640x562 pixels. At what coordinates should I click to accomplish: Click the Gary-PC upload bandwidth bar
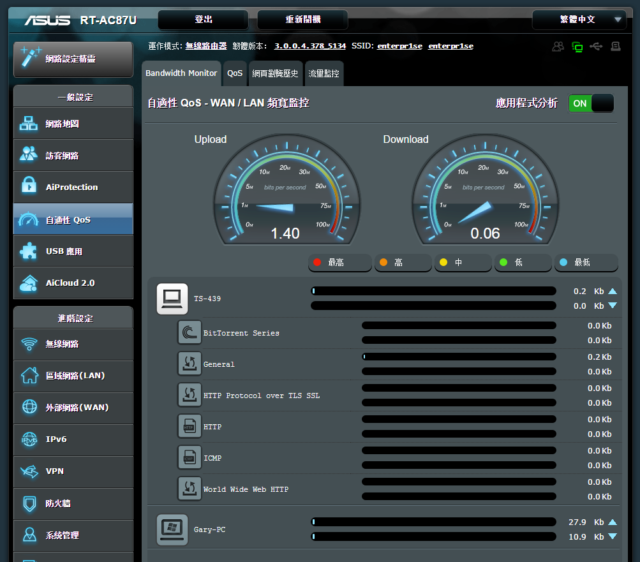[x=433, y=522]
